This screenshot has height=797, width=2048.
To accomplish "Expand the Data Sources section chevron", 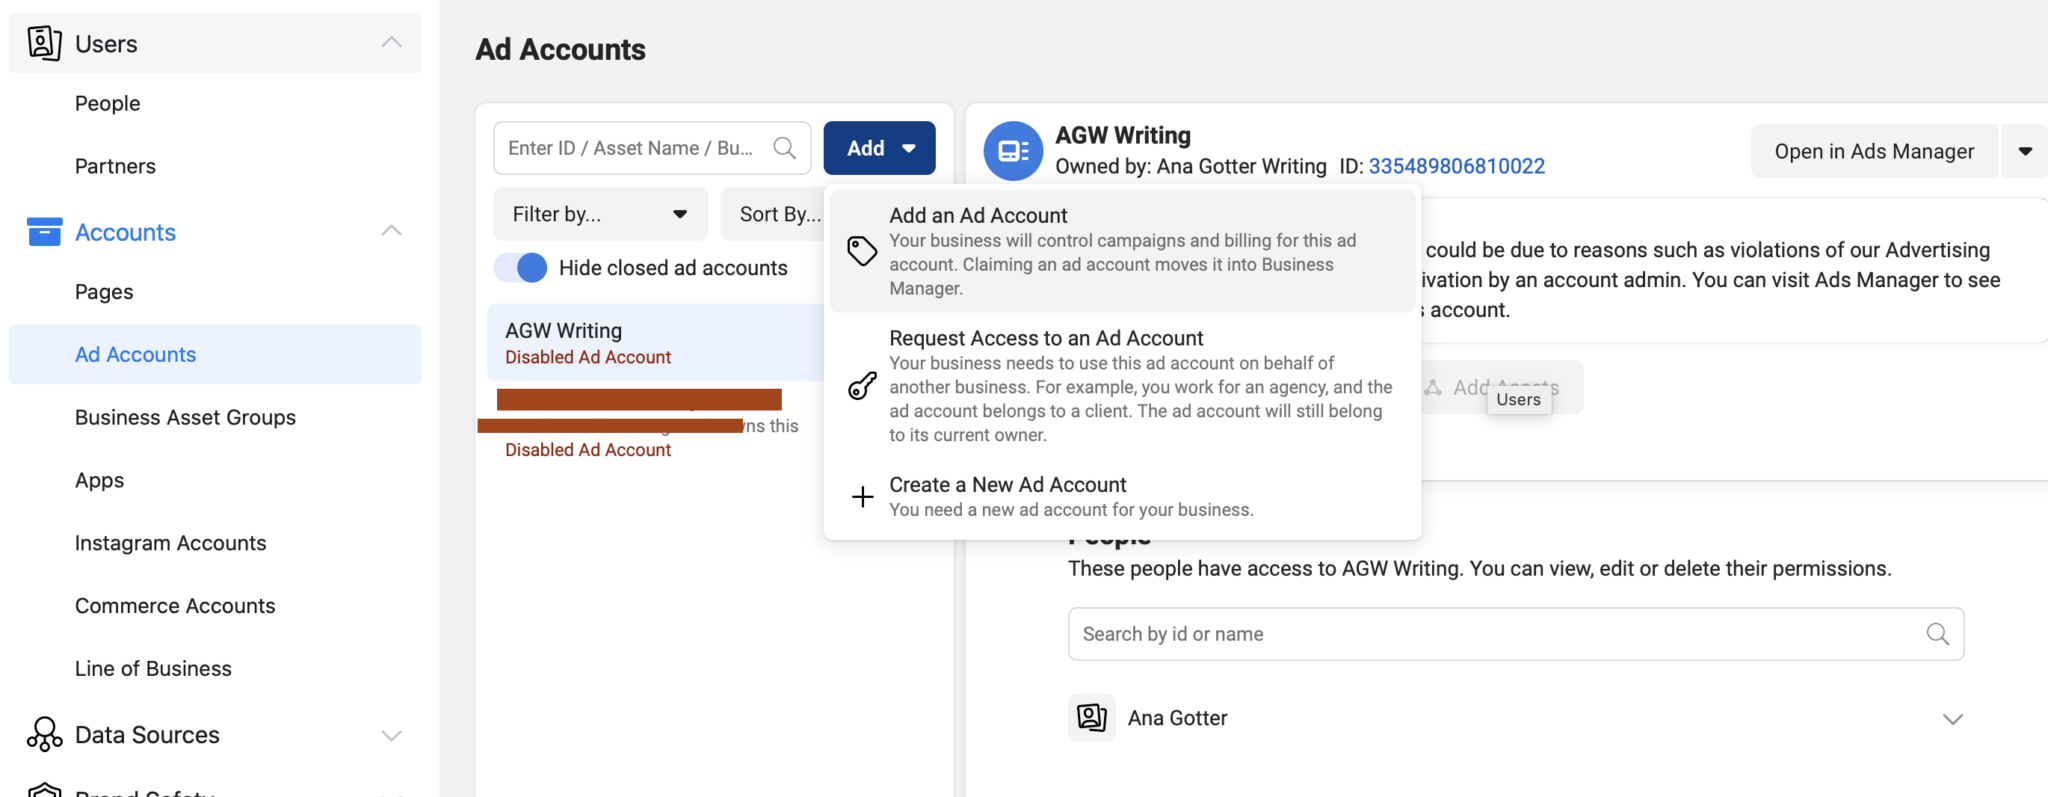I will click(392, 736).
